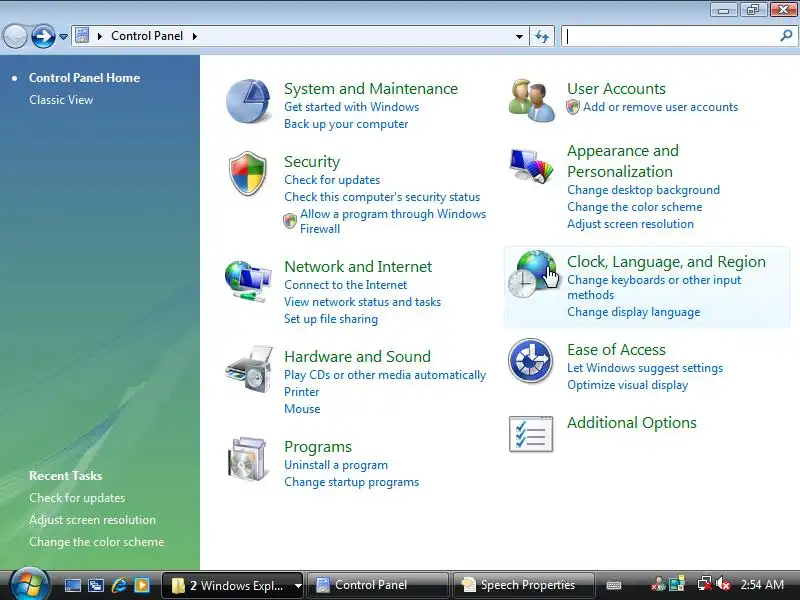
Task: Click the shield icon next to Add or remove user accounts
Action: click(x=573, y=107)
